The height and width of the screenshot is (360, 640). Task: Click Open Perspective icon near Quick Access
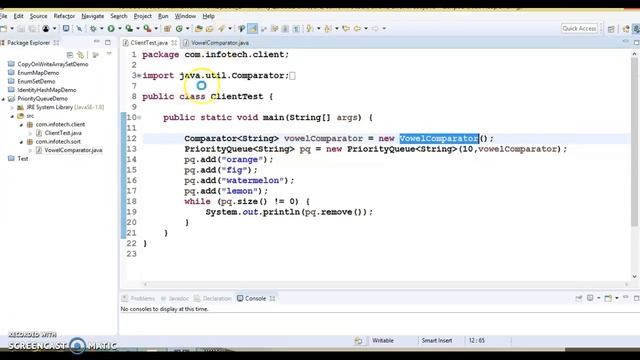coord(611,29)
